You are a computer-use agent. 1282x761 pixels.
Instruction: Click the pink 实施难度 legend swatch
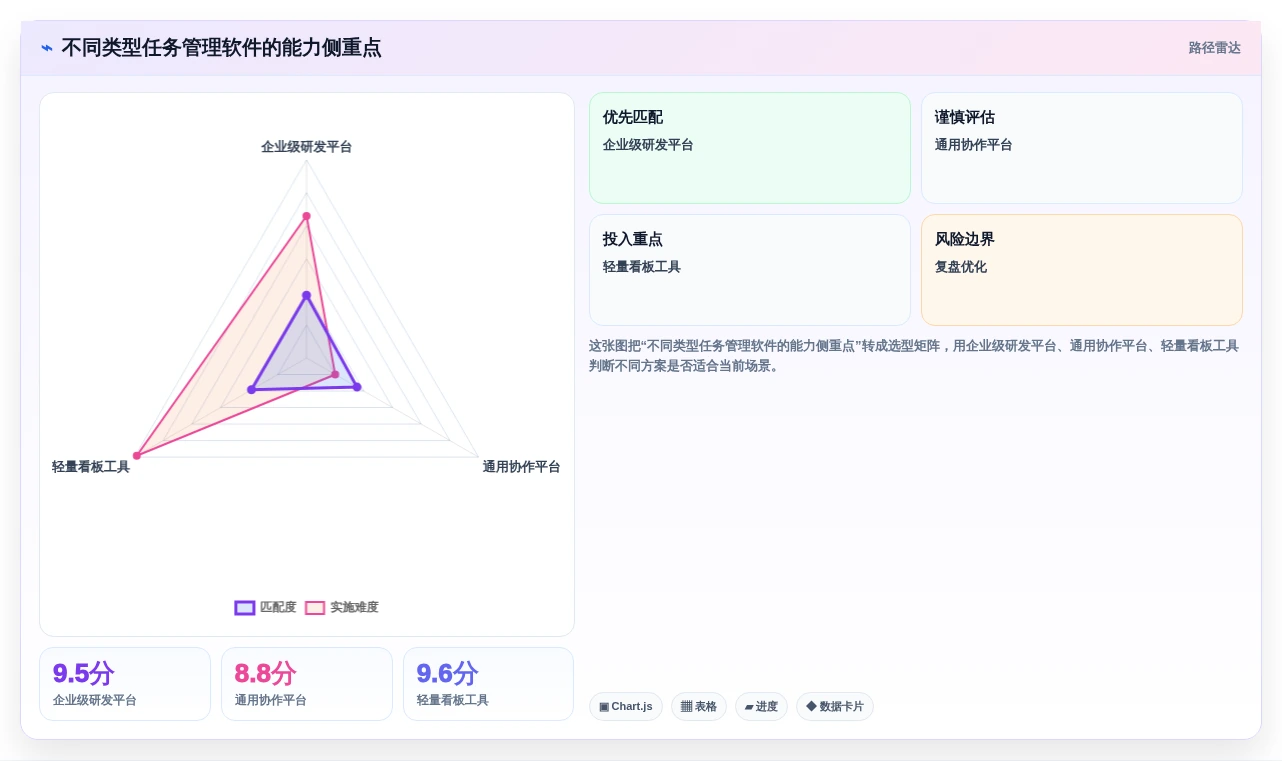pyautogui.click(x=315, y=607)
